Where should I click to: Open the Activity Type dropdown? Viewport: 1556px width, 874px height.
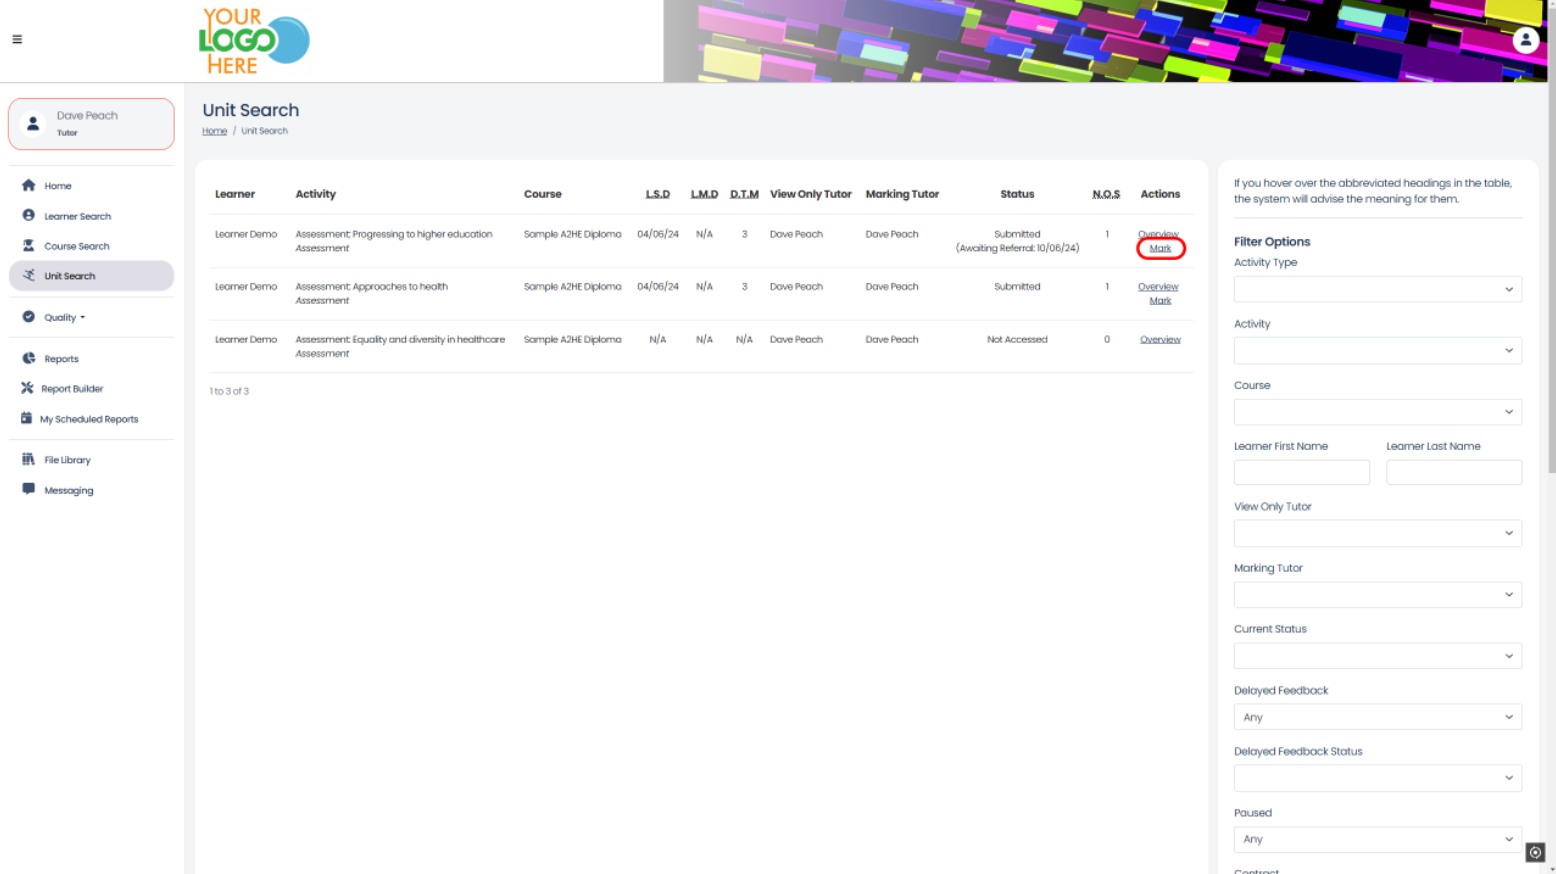(1377, 289)
